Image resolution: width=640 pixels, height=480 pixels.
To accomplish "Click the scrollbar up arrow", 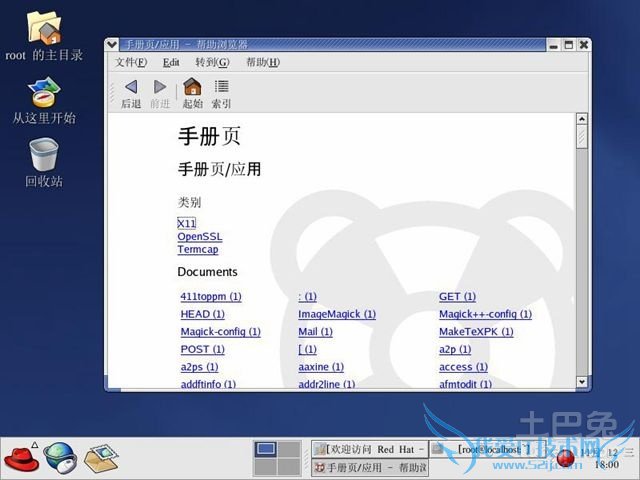I will [582, 119].
